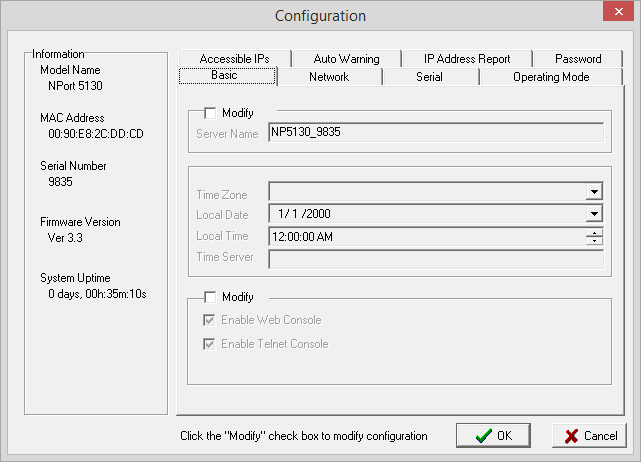Open the Network tab
The image size is (641, 462).
point(329,77)
